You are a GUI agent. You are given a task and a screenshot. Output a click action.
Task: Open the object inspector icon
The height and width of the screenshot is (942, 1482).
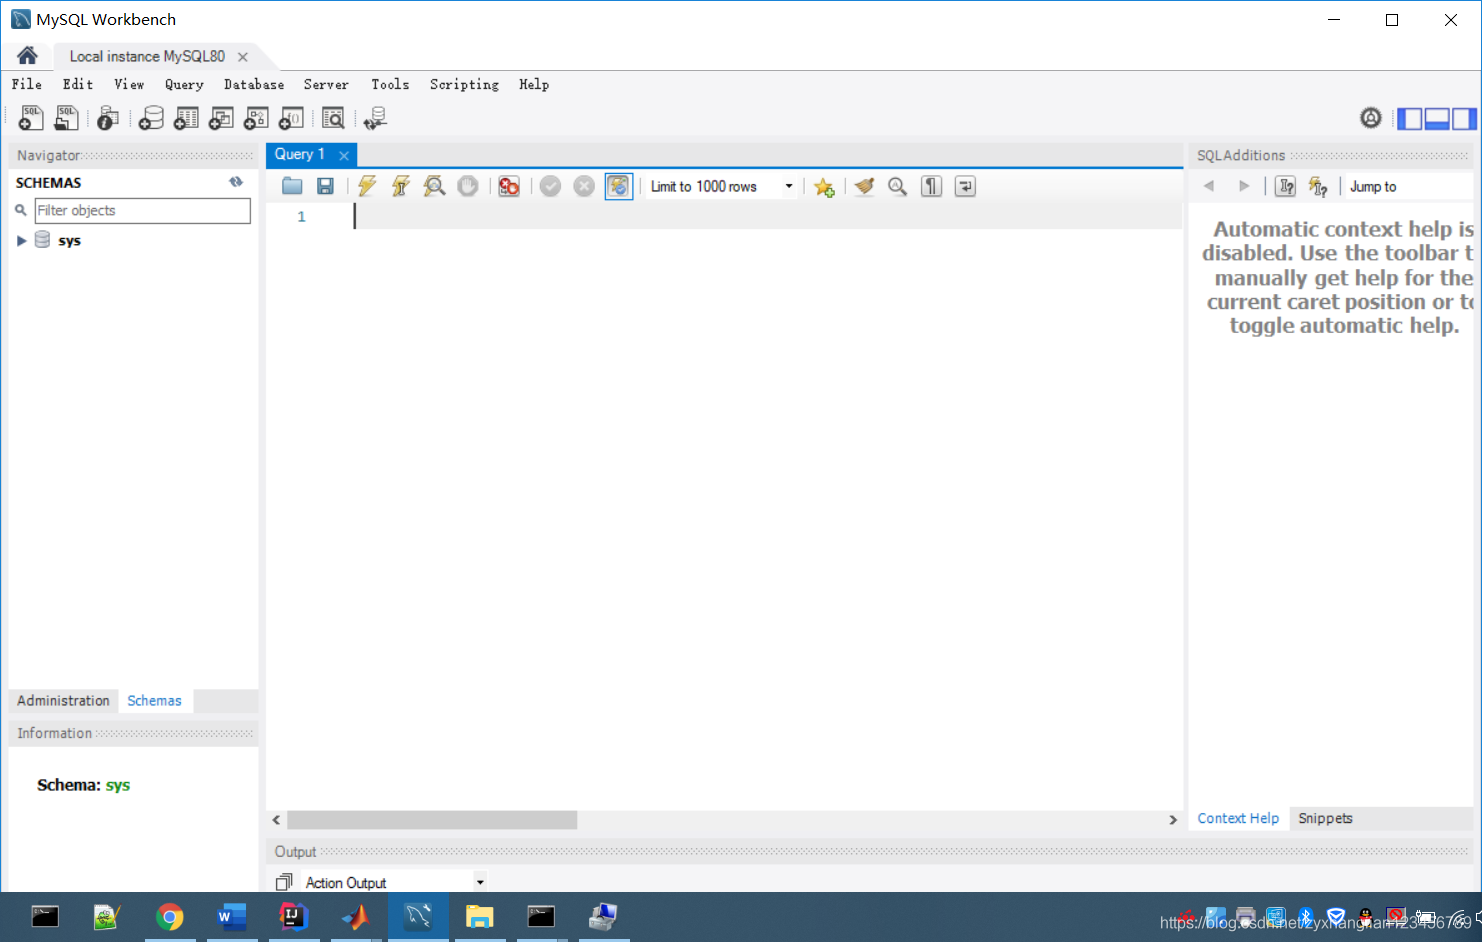click(x=108, y=118)
